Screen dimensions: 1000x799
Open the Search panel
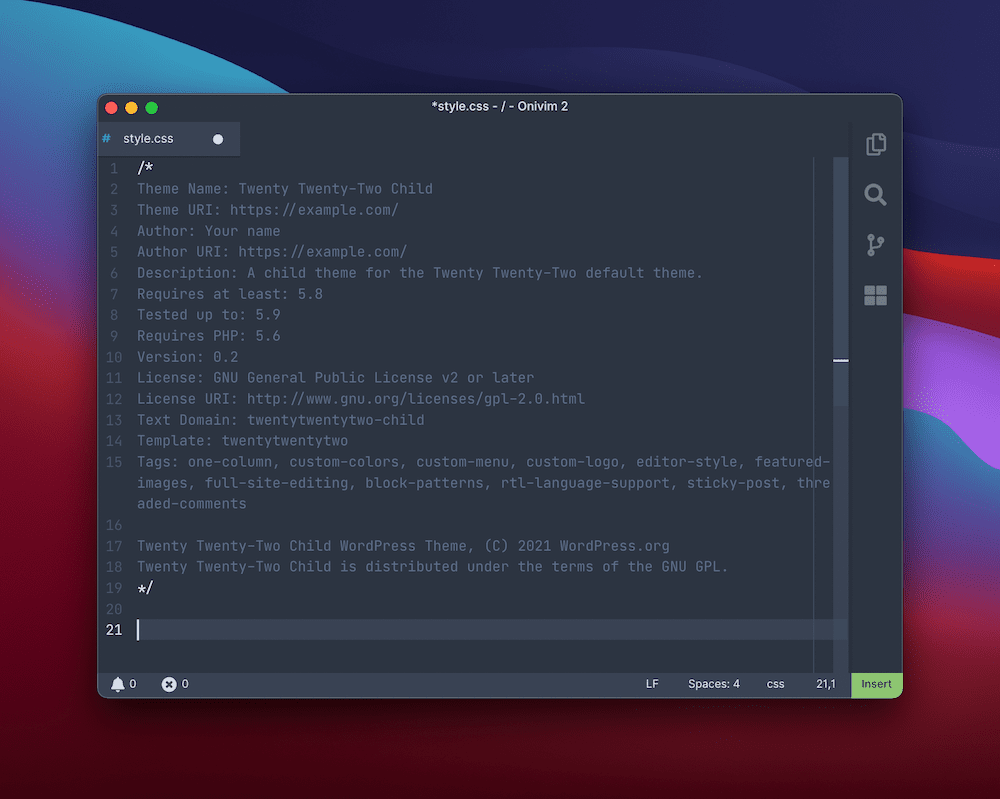point(875,195)
